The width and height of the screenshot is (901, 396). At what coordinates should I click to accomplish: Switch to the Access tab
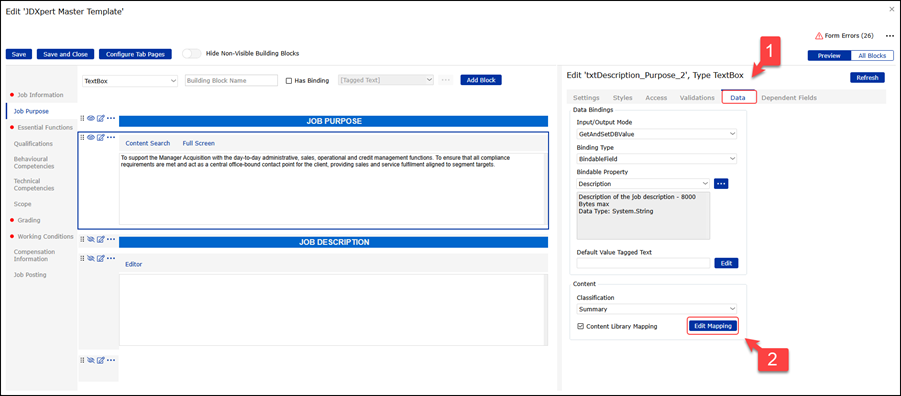656,98
